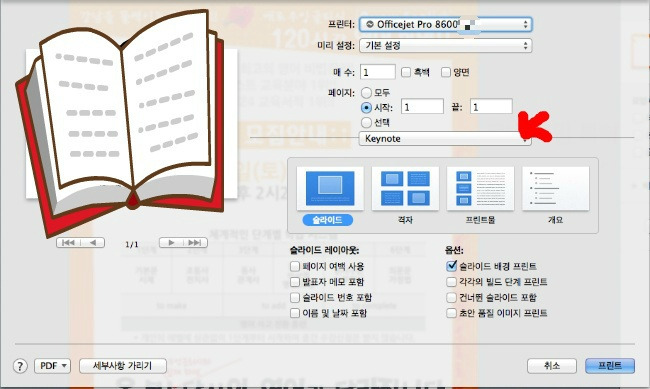The width and height of the screenshot is (650, 389).
Task: Go to previous preview page
Action: click(x=92, y=243)
